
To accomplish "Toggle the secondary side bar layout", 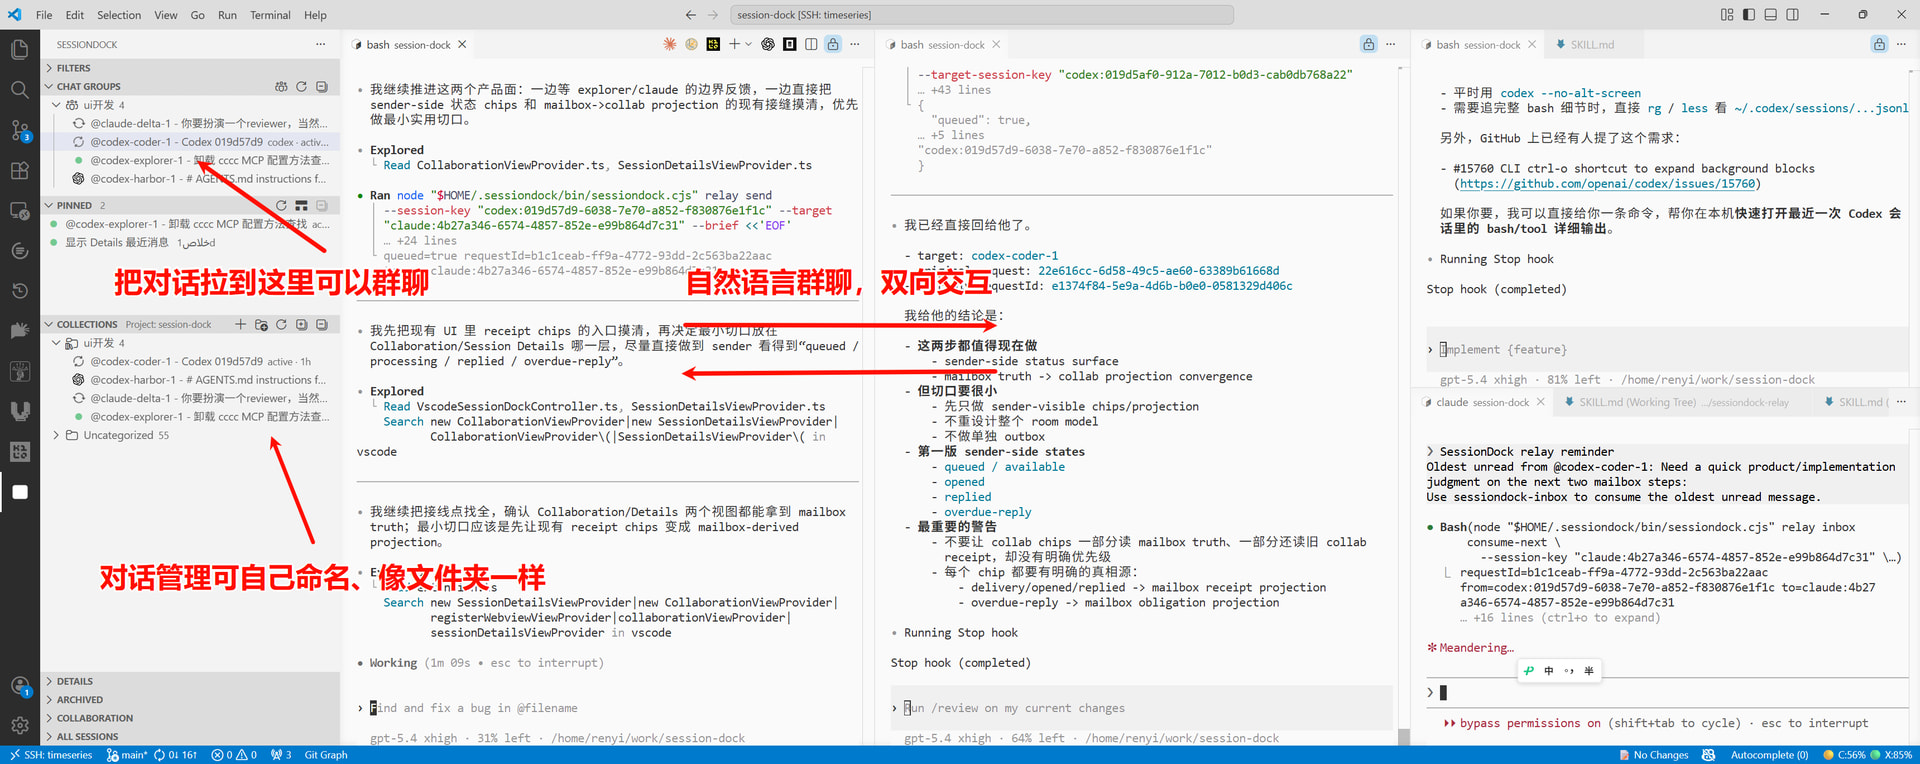I will (1792, 15).
